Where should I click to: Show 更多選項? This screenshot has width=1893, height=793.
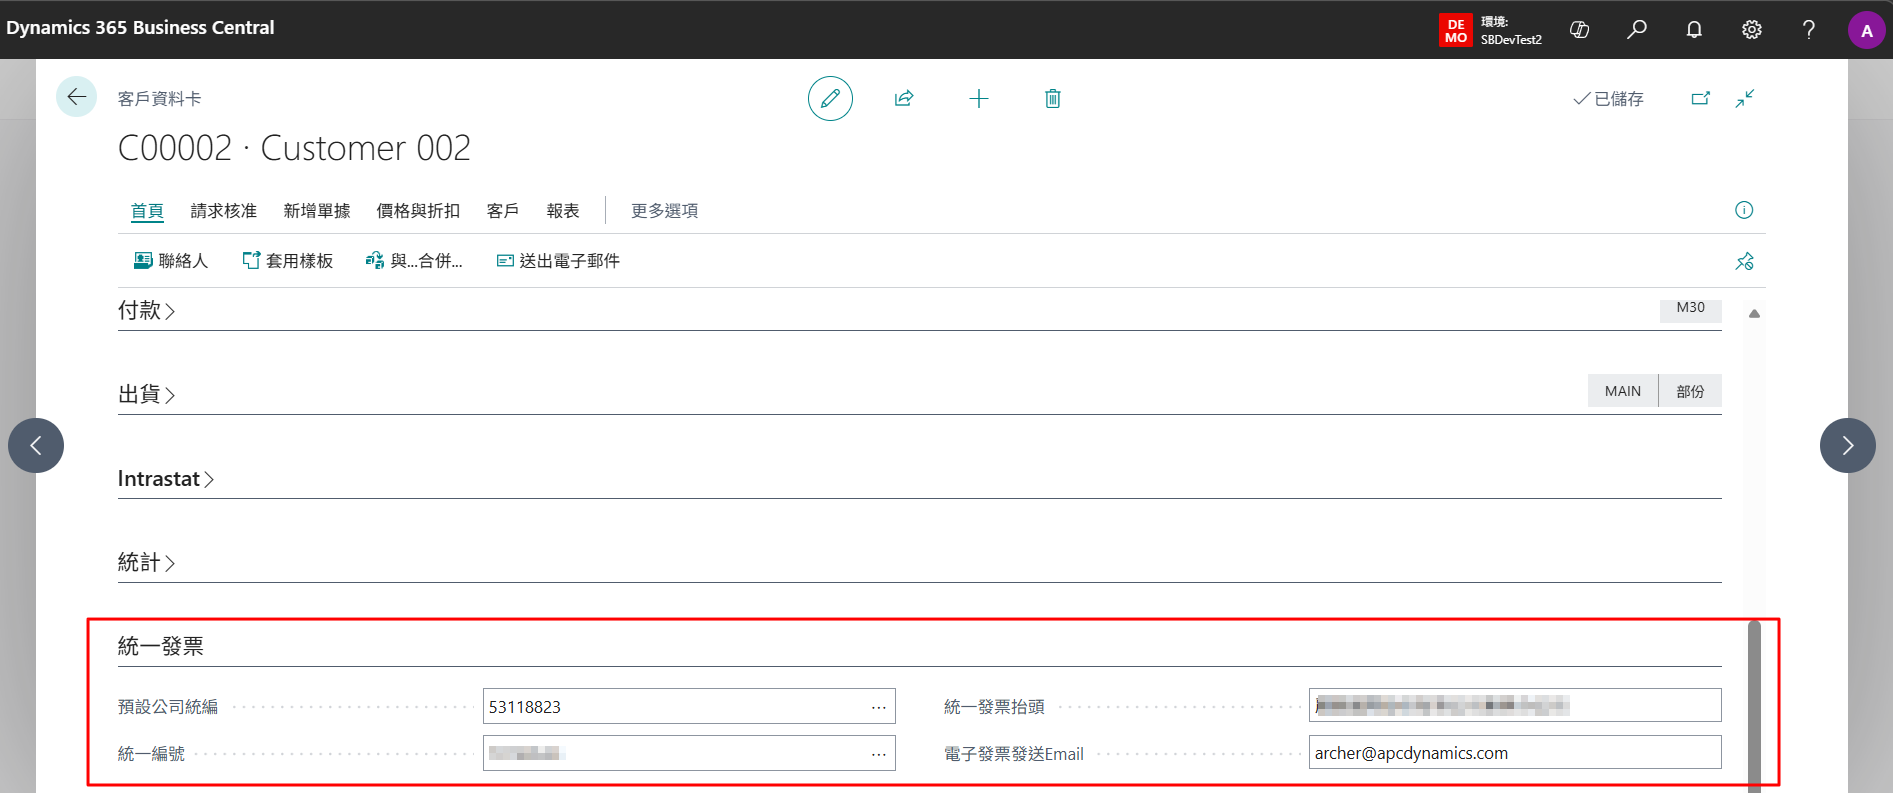point(665,211)
